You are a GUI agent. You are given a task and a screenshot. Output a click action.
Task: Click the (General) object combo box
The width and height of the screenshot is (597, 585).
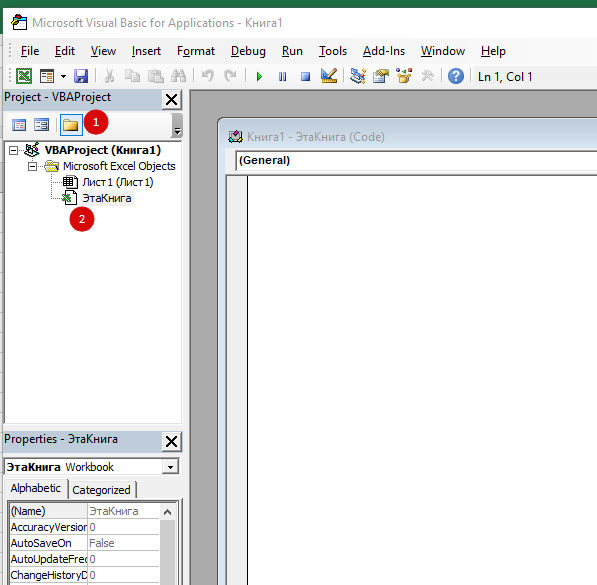(x=416, y=161)
